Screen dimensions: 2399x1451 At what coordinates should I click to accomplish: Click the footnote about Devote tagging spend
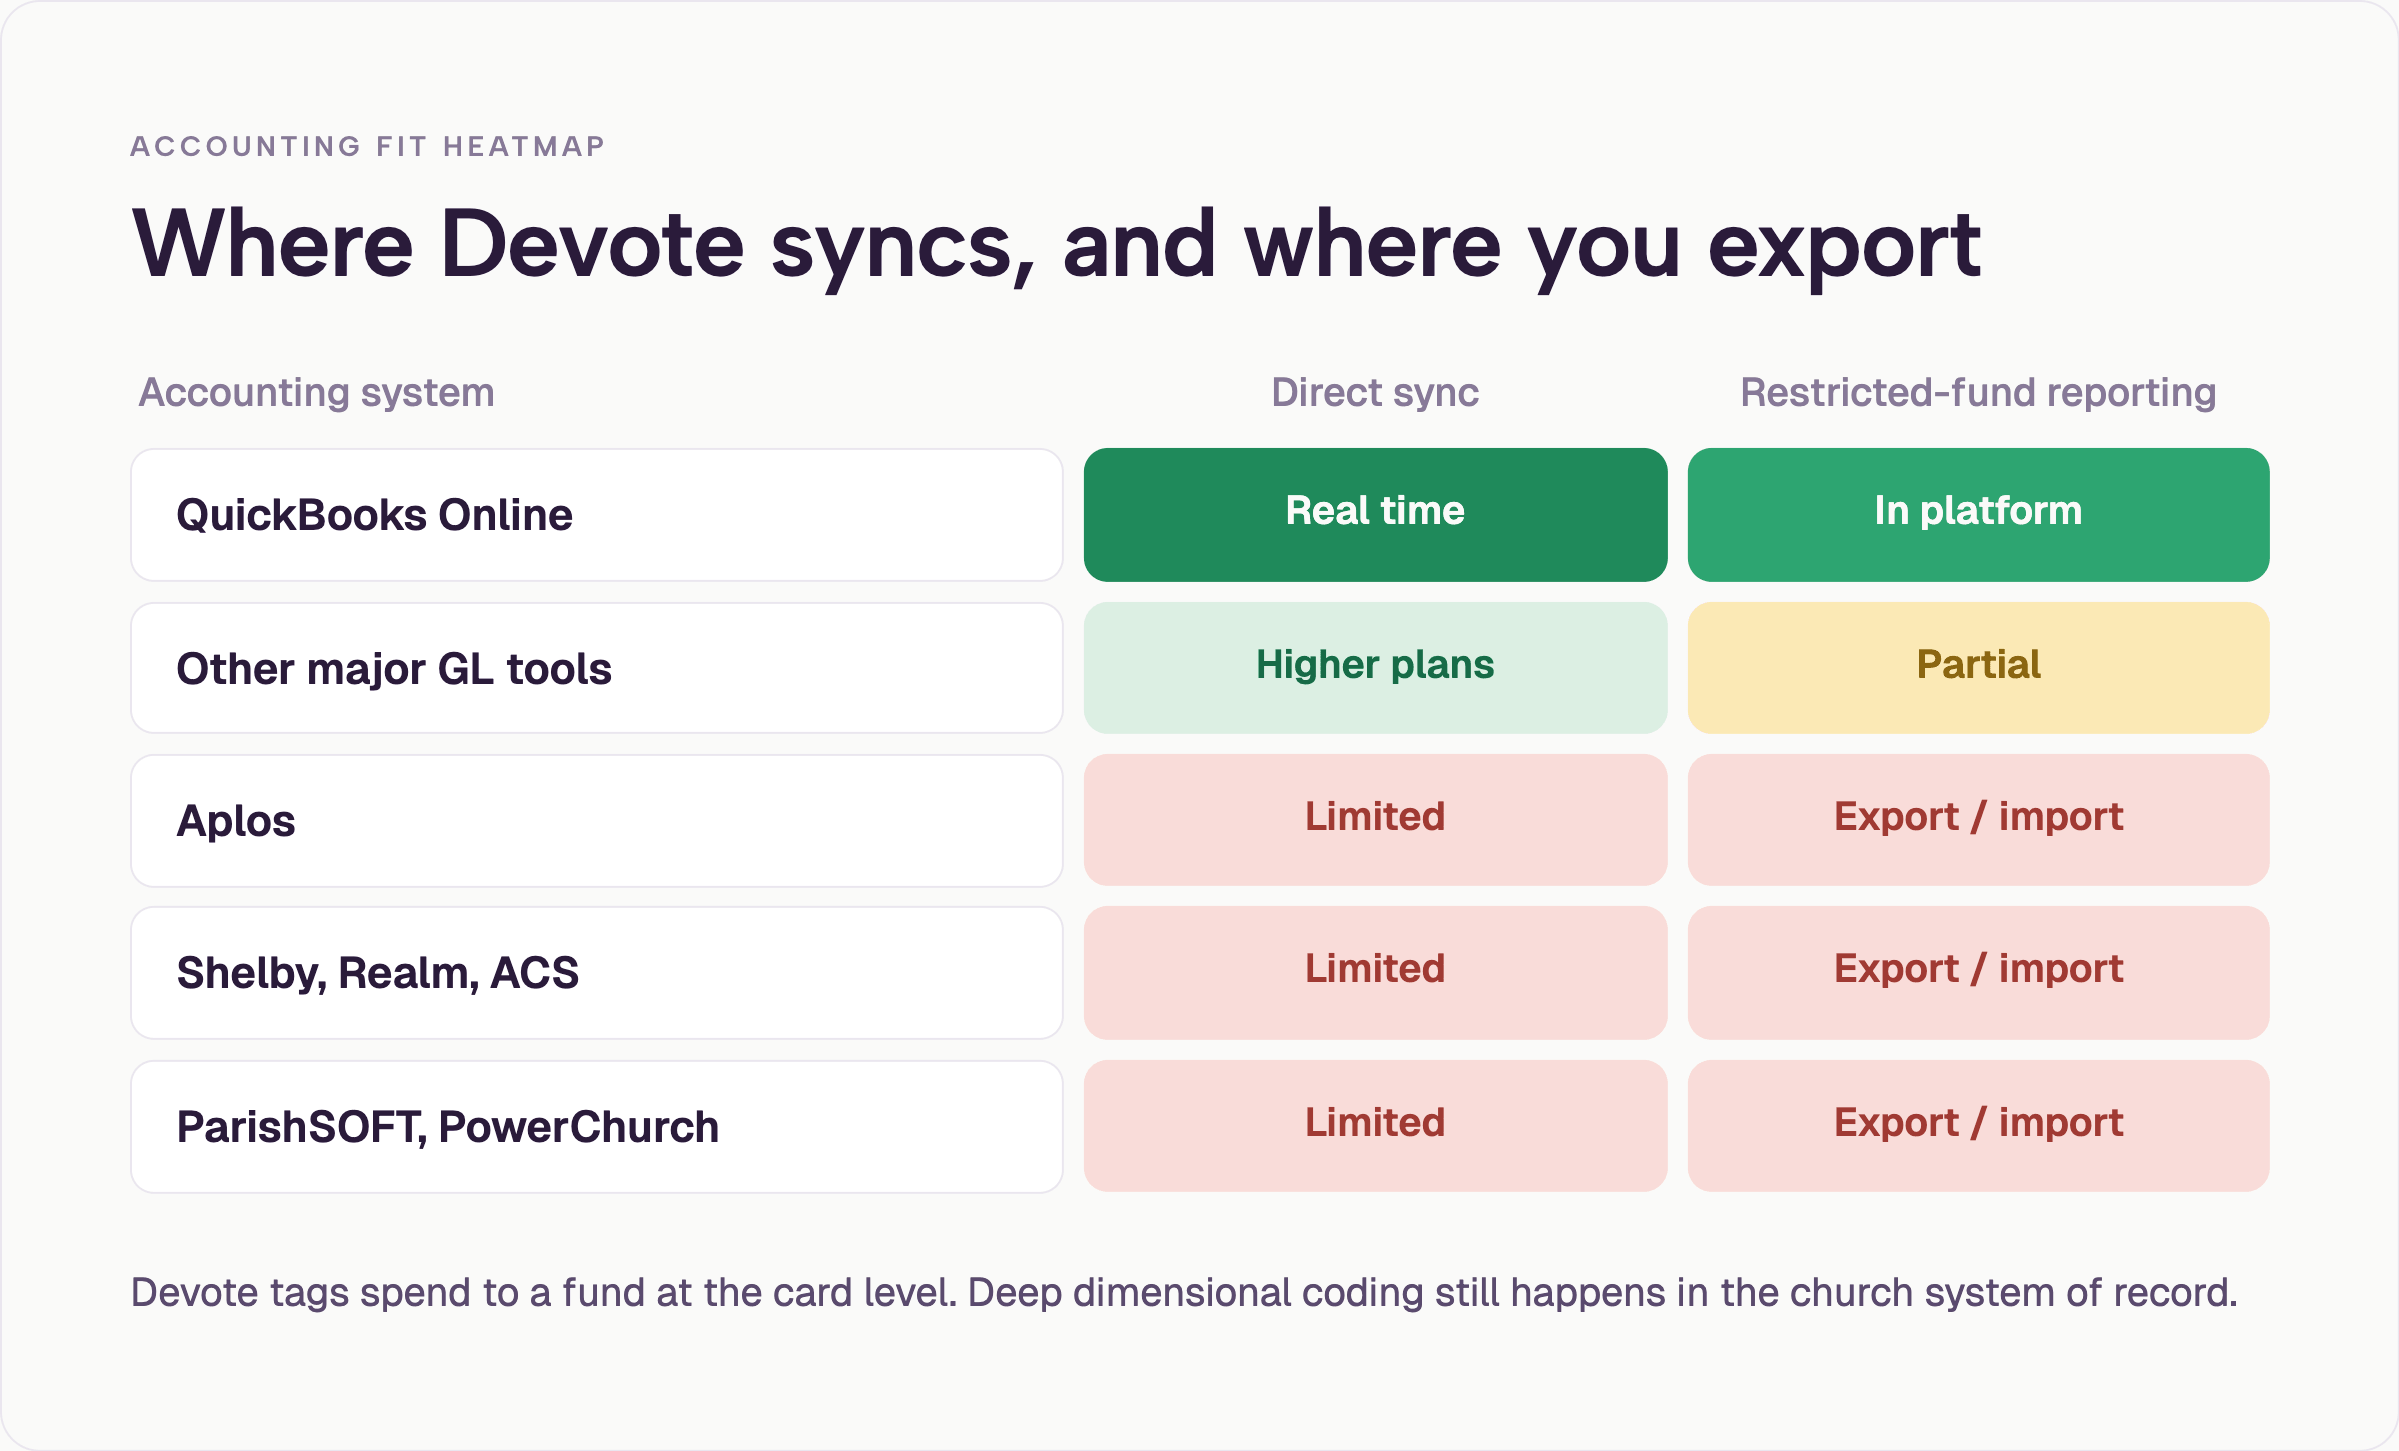tap(1184, 1293)
